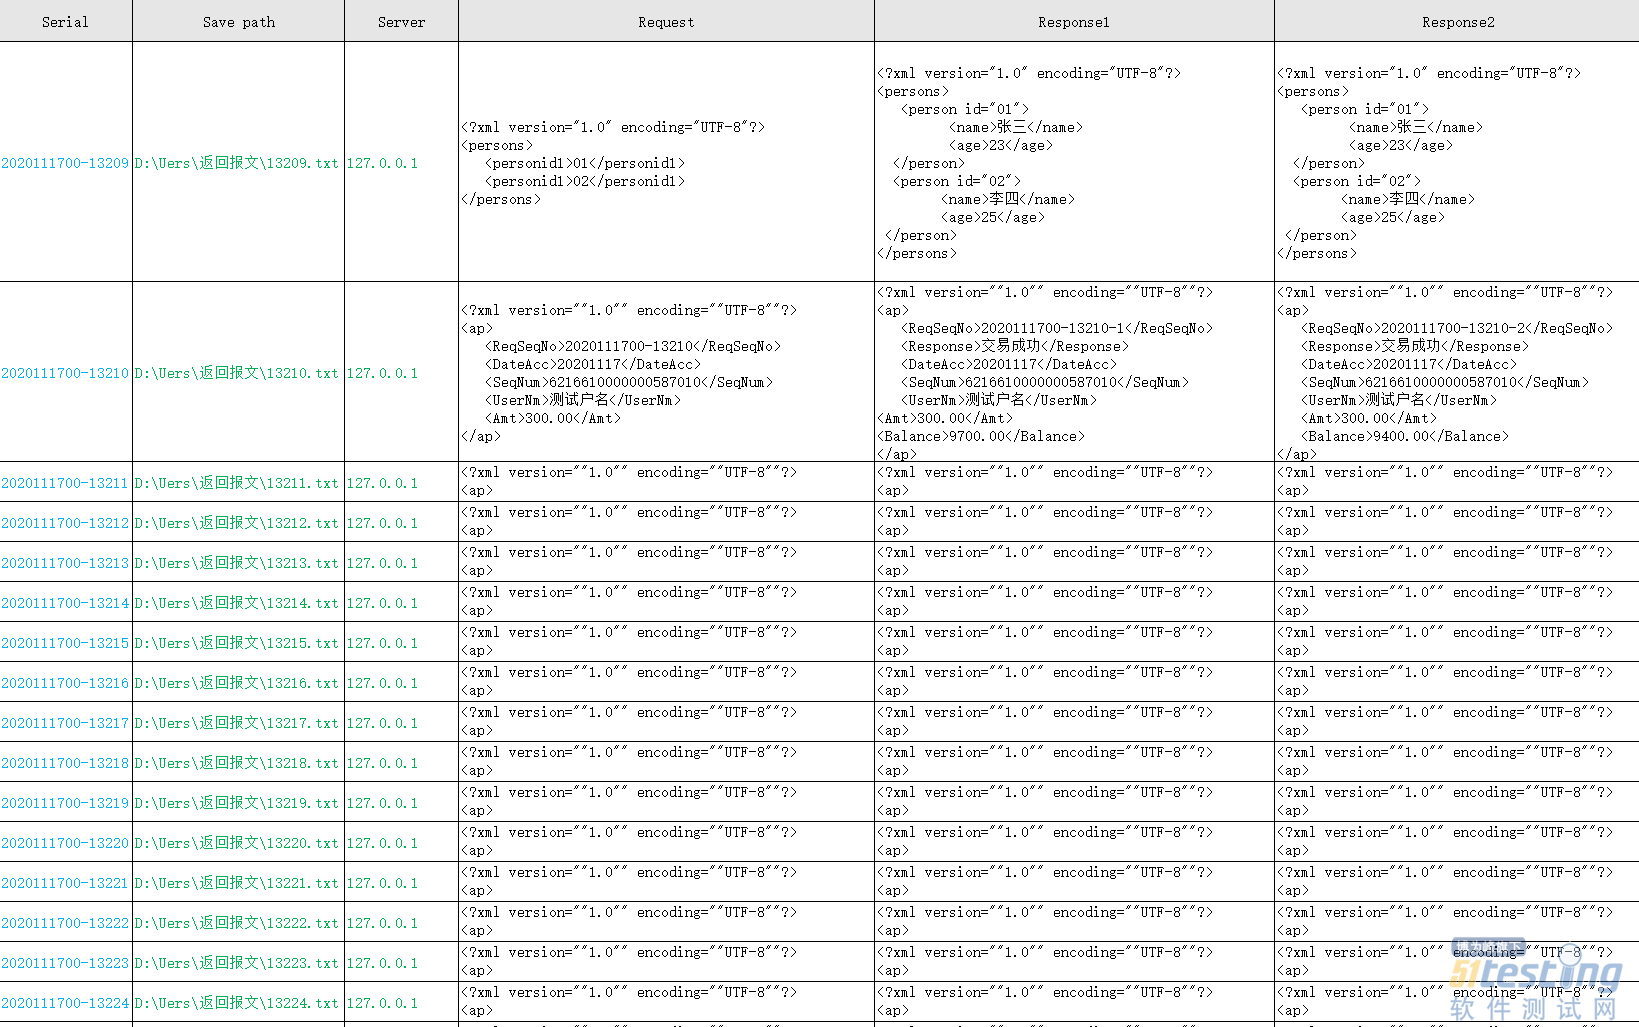Click server 127.0.0.1 in row 13210
This screenshot has height=1027, width=1639.
coord(382,373)
